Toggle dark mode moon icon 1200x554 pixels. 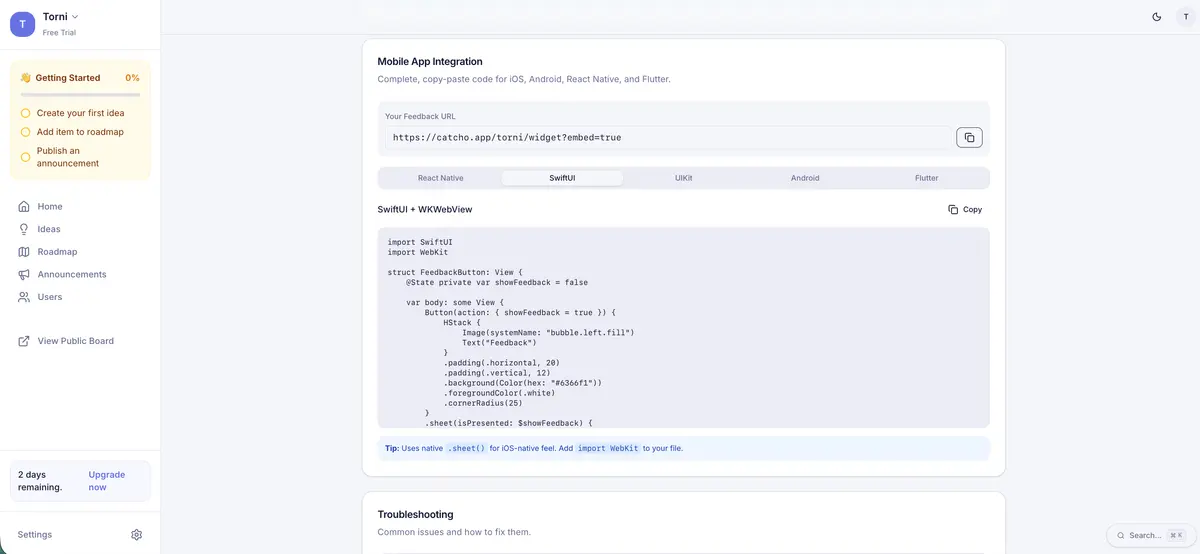1157,17
